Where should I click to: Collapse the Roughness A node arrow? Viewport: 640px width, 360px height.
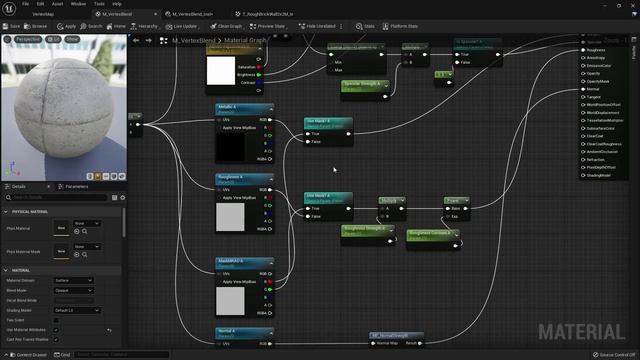point(271,179)
